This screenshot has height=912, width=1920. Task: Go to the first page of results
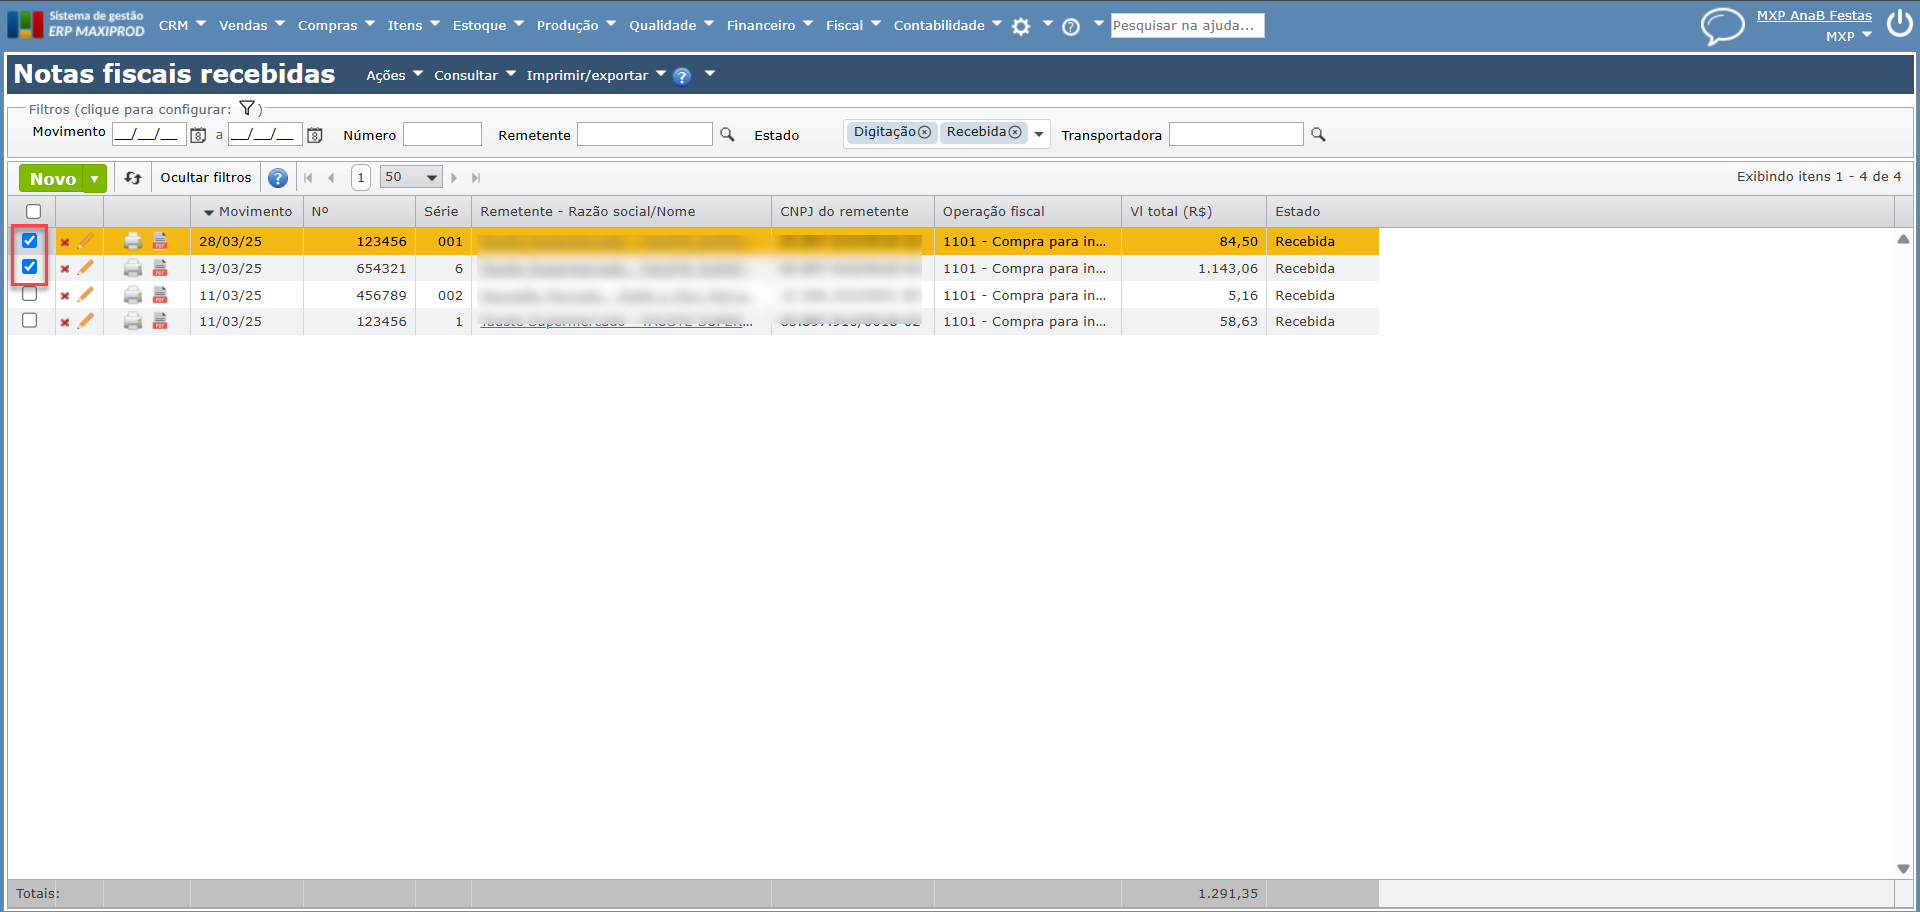(308, 178)
